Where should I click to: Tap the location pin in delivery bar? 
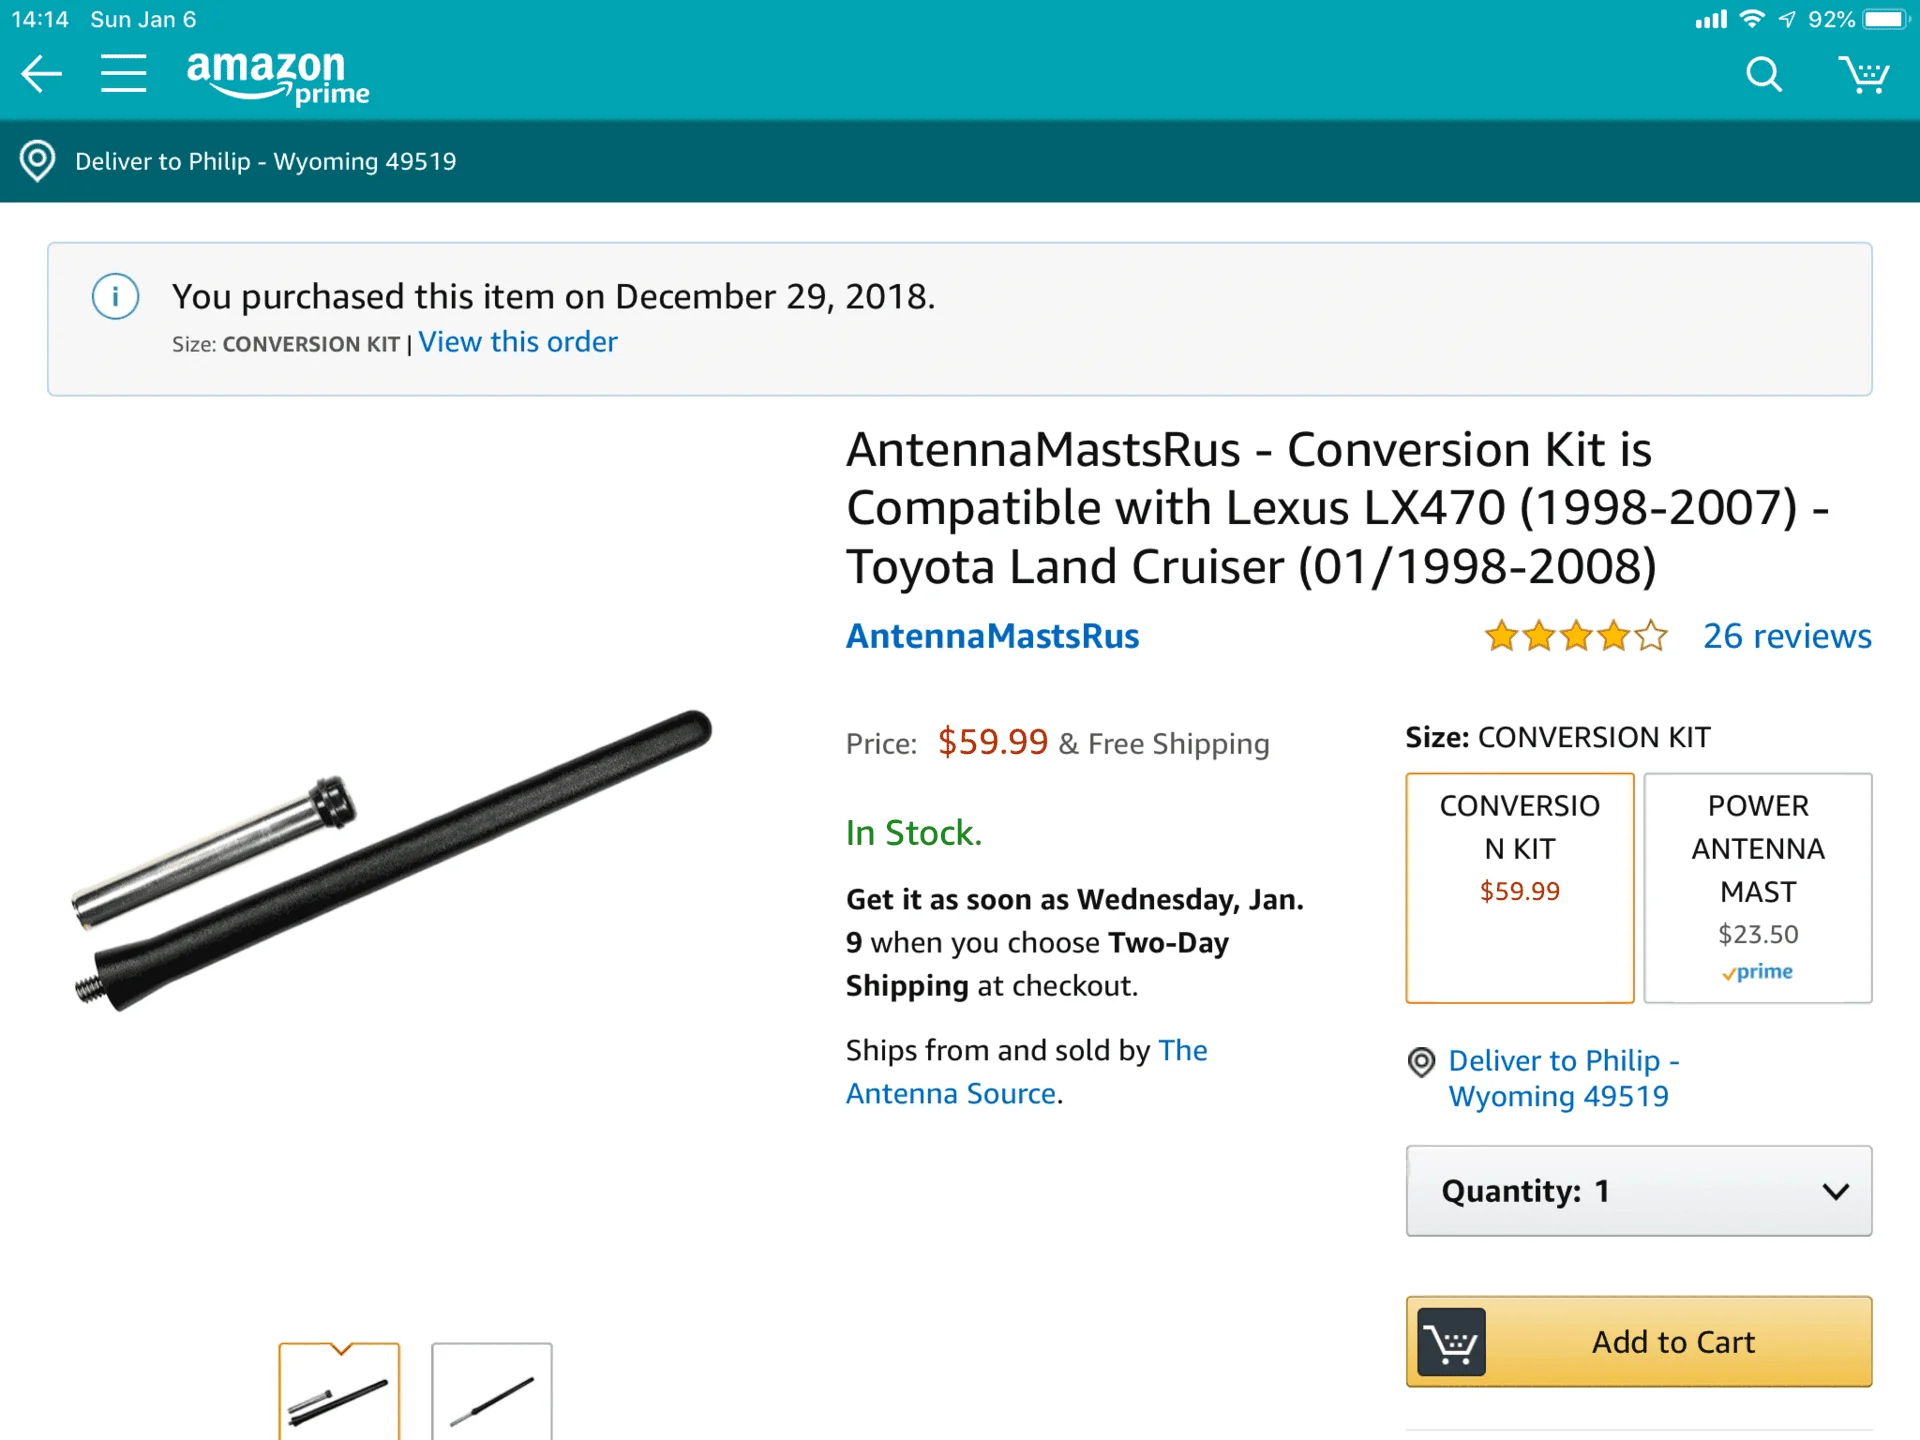point(38,161)
